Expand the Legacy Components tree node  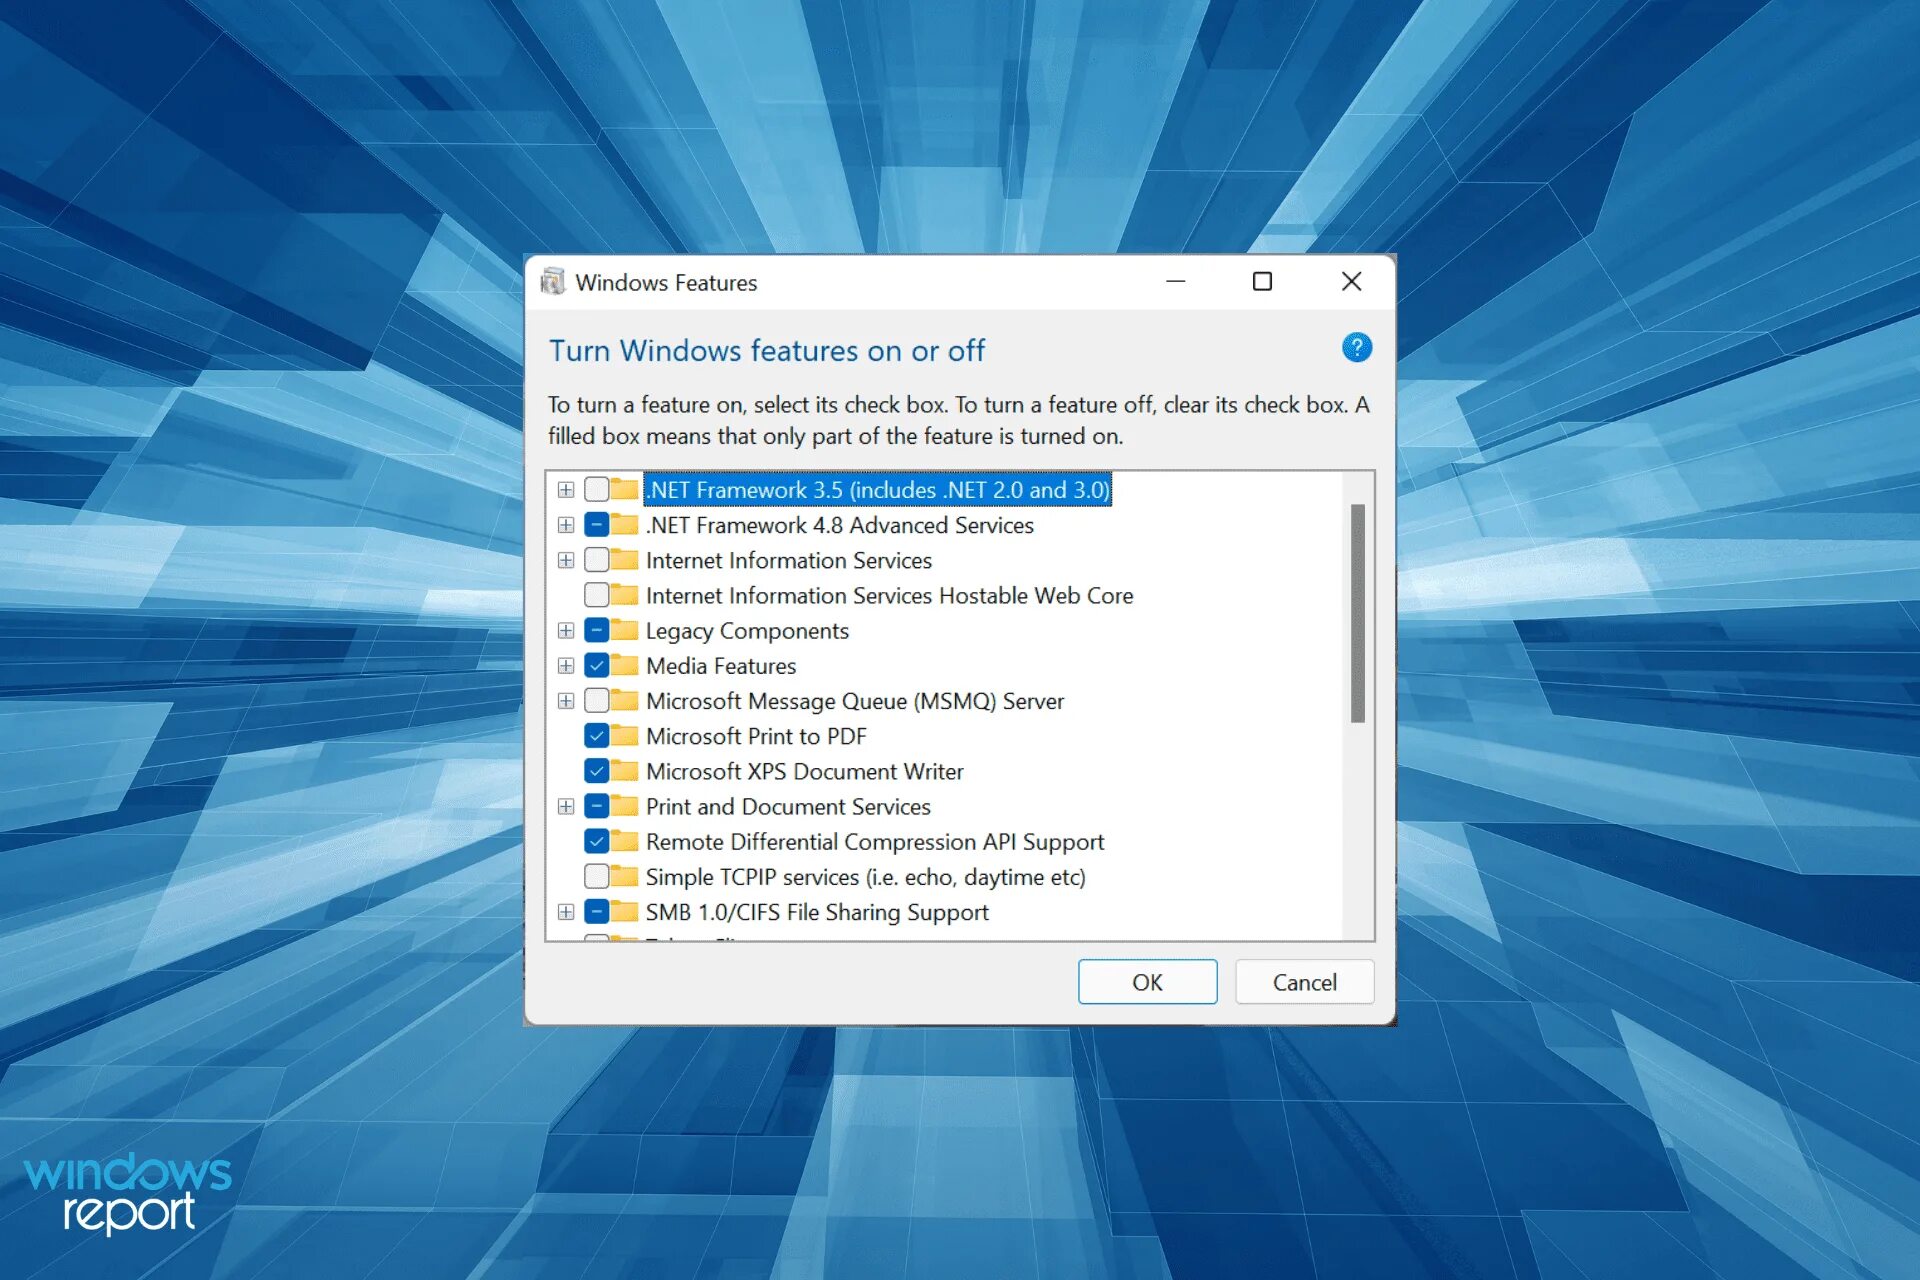566,631
